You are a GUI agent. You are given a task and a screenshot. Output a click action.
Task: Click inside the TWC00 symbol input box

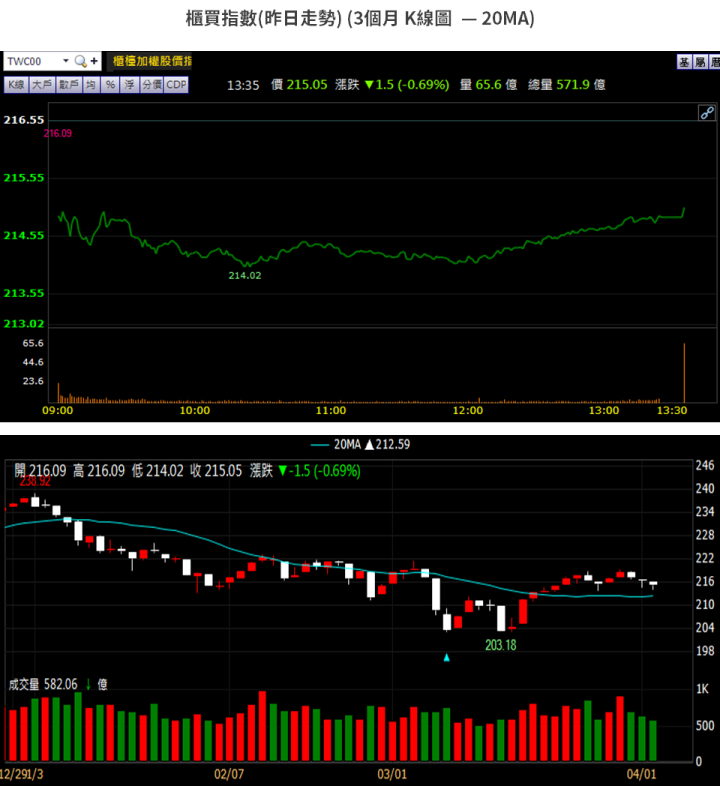30,62
